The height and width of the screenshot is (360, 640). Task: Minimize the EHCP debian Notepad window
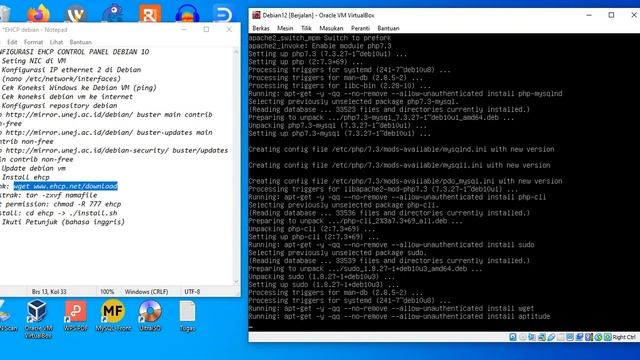[x=184, y=29]
